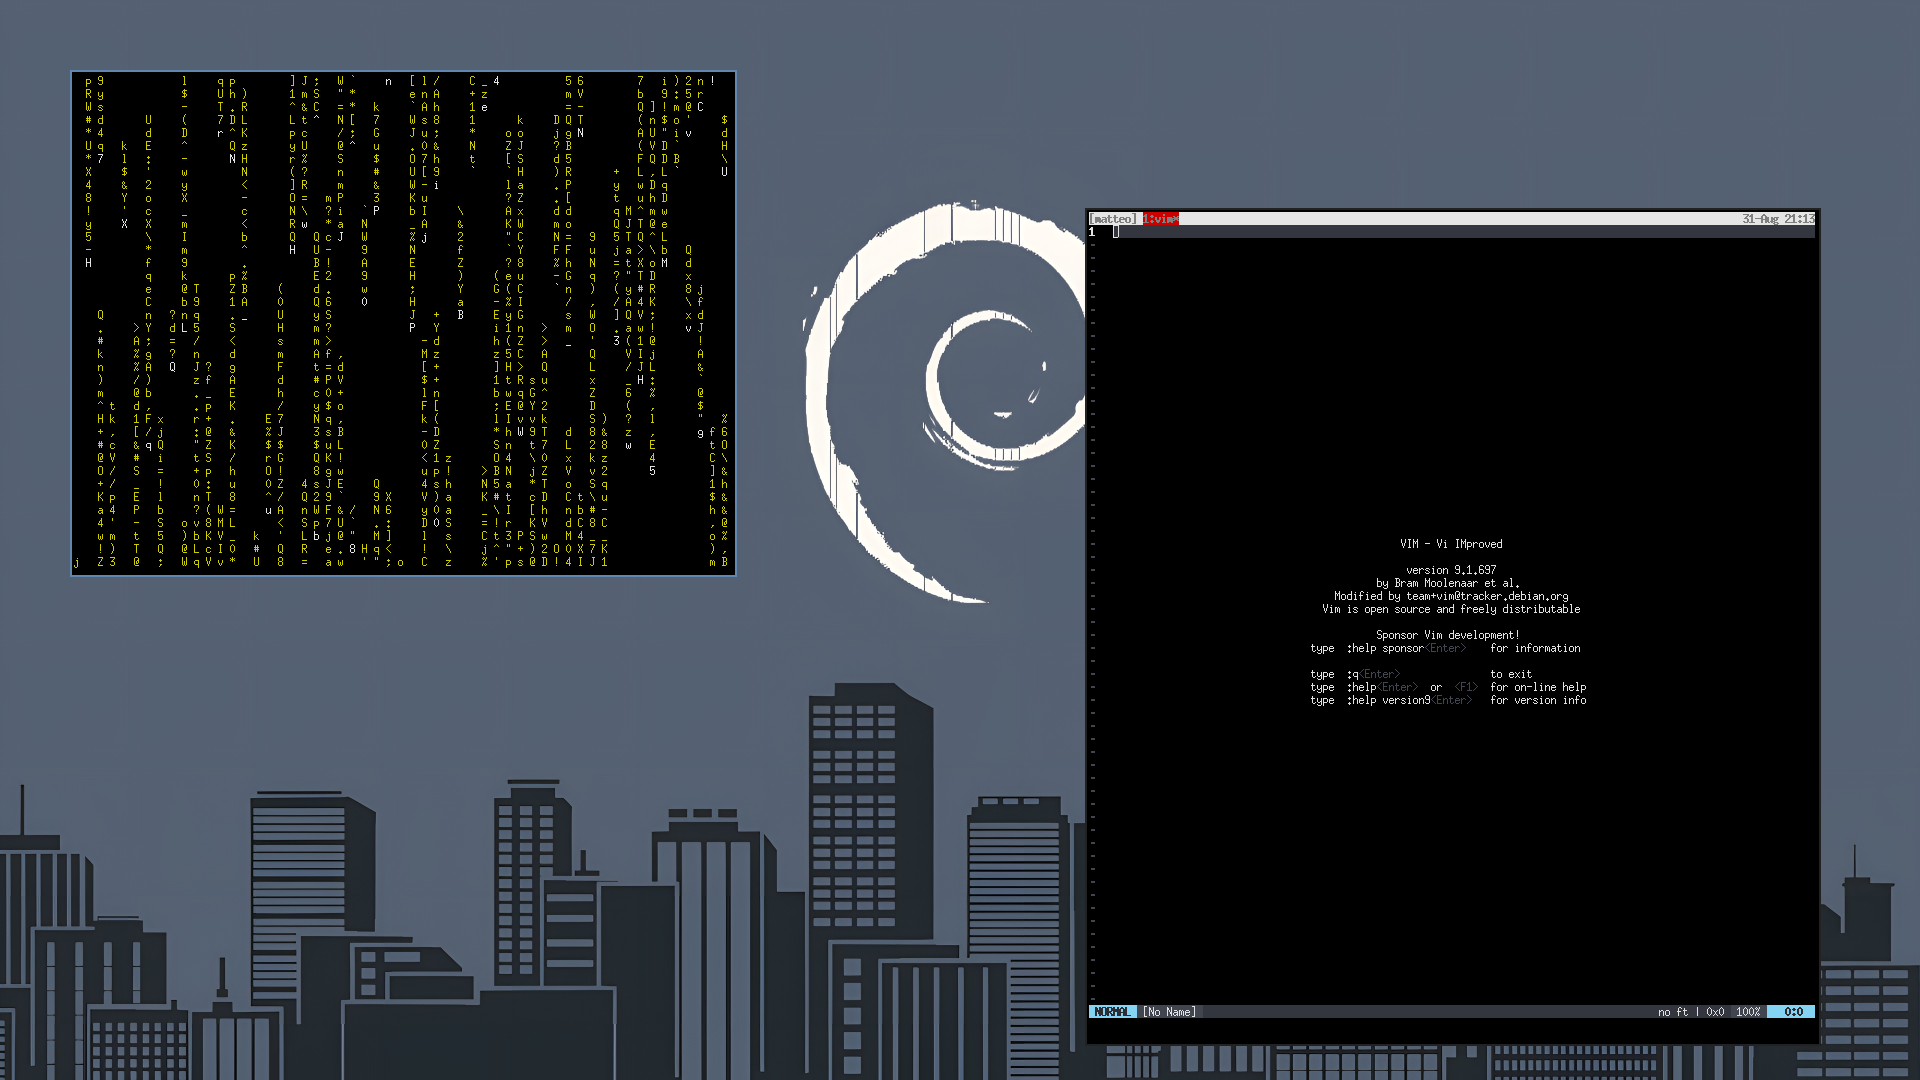The image size is (1920, 1080).
Task: Click line number 1 in Vim gutter
Action: pos(1092,232)
